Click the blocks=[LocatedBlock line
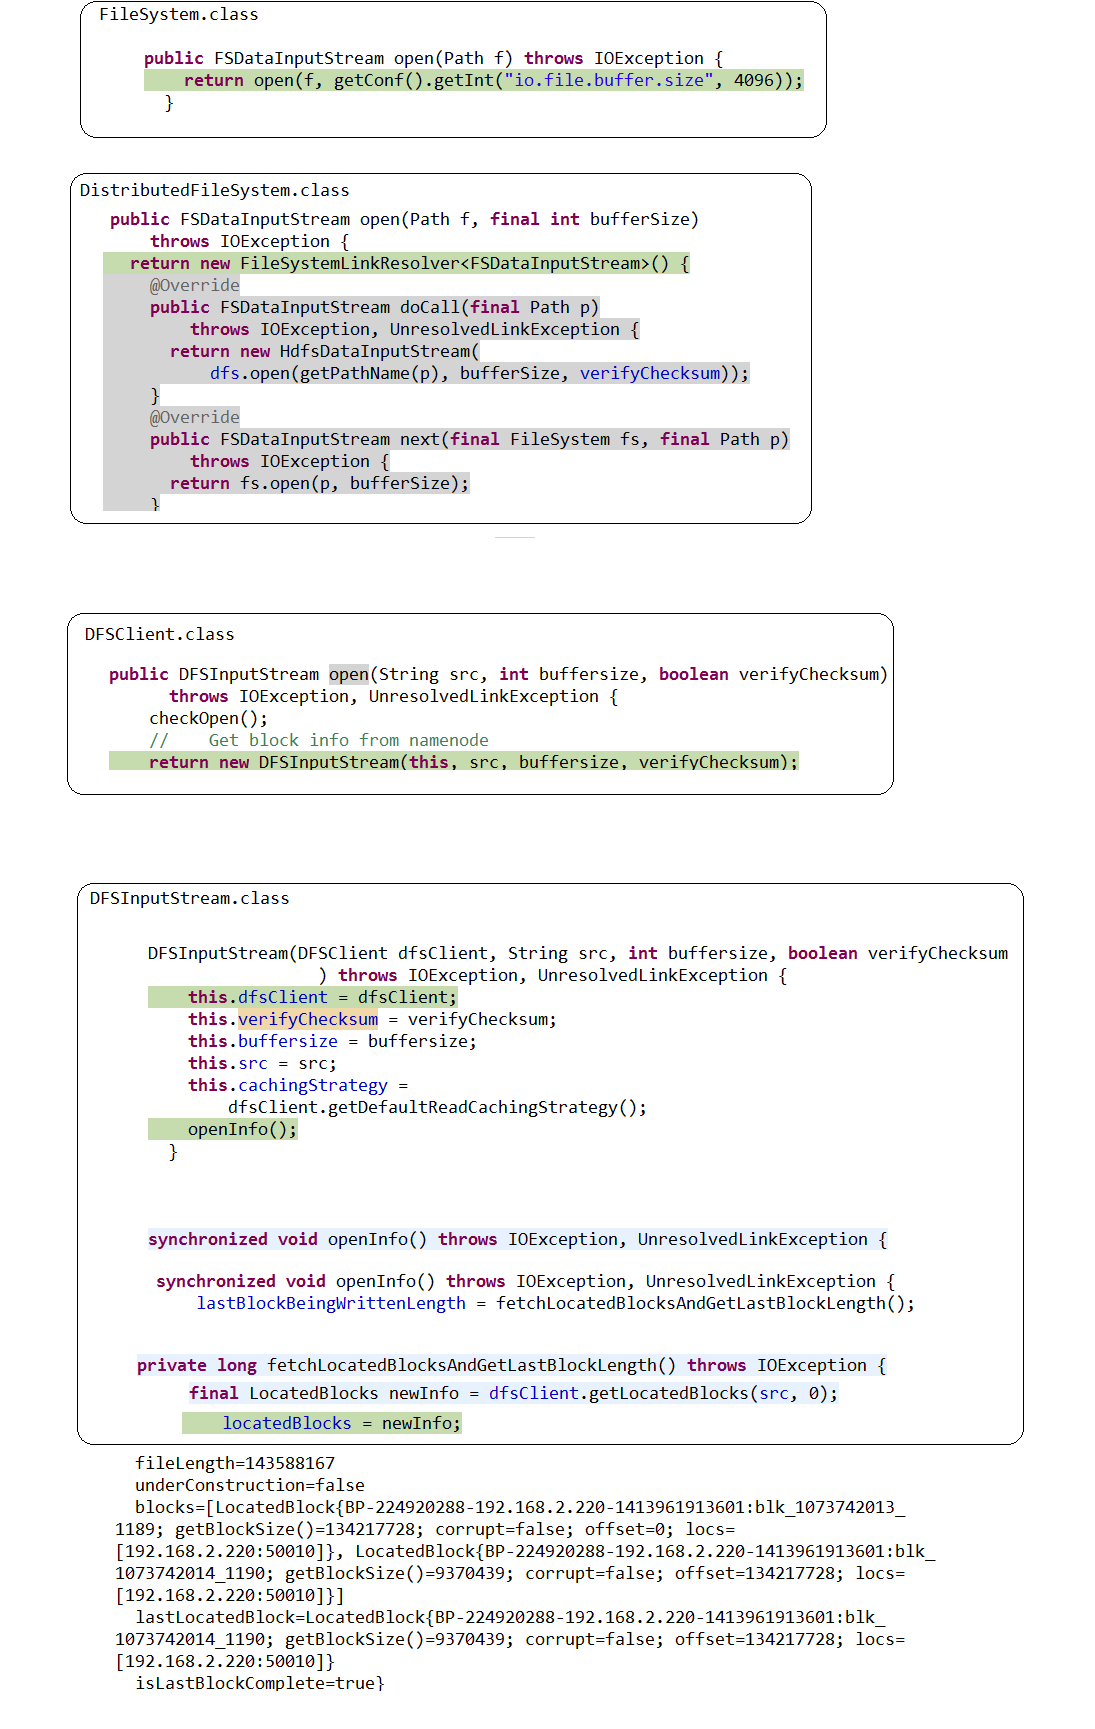This screenshot has width=1095, height=1729. (520, 1508)
